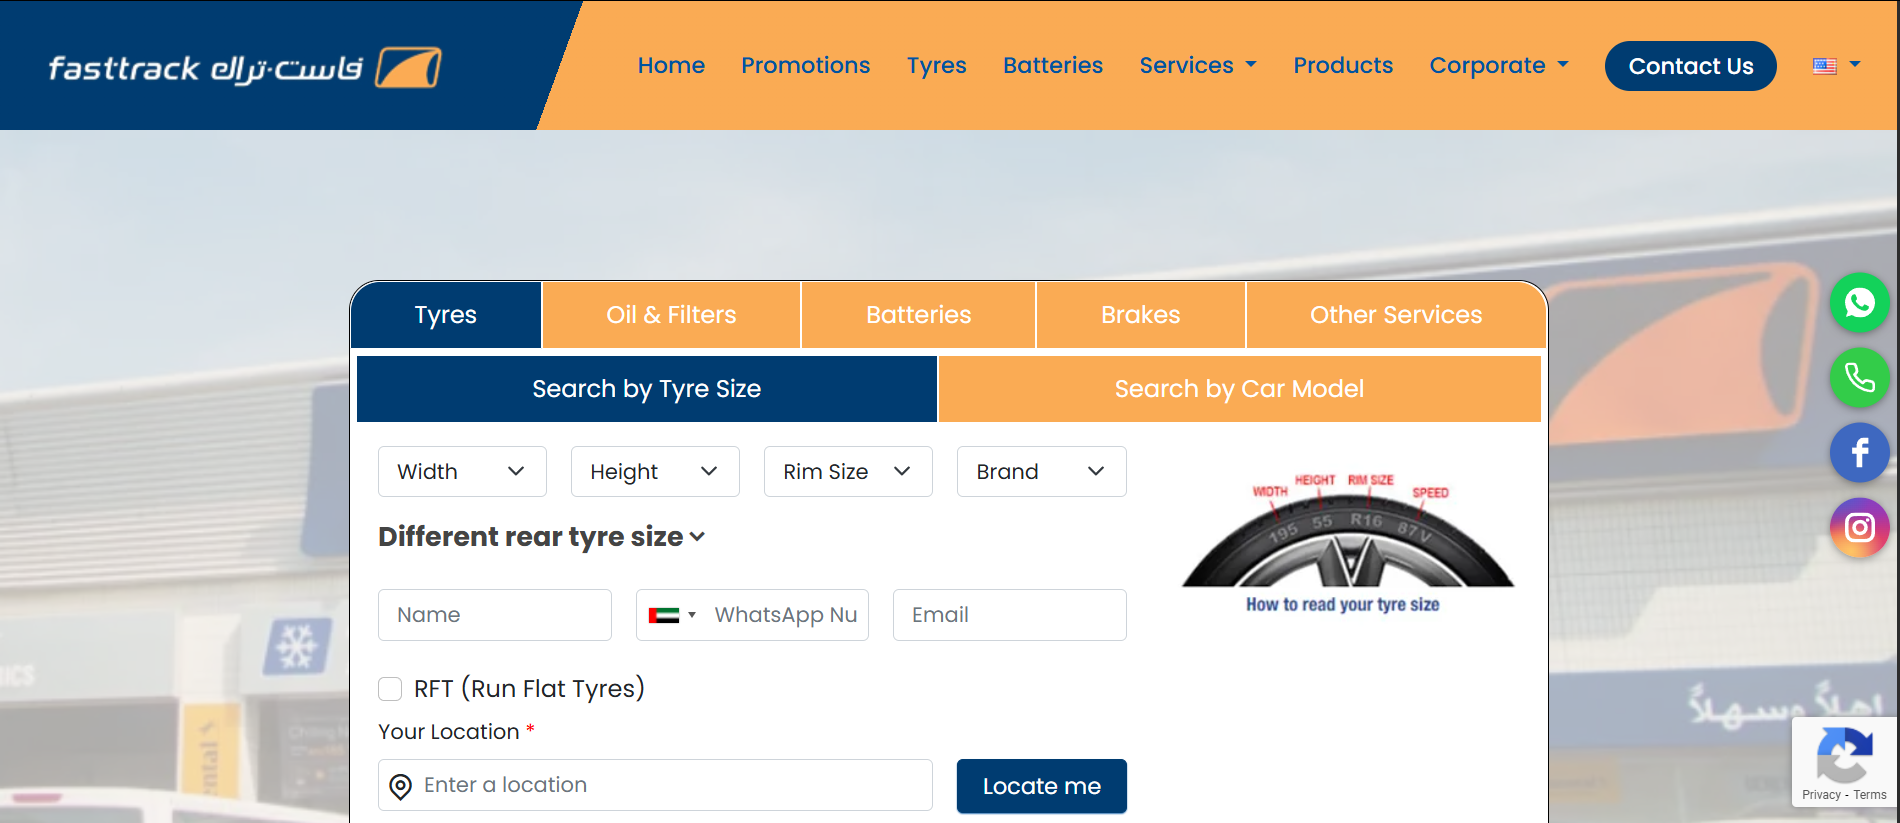Switch to the Batteries service tab

(918, 315)
